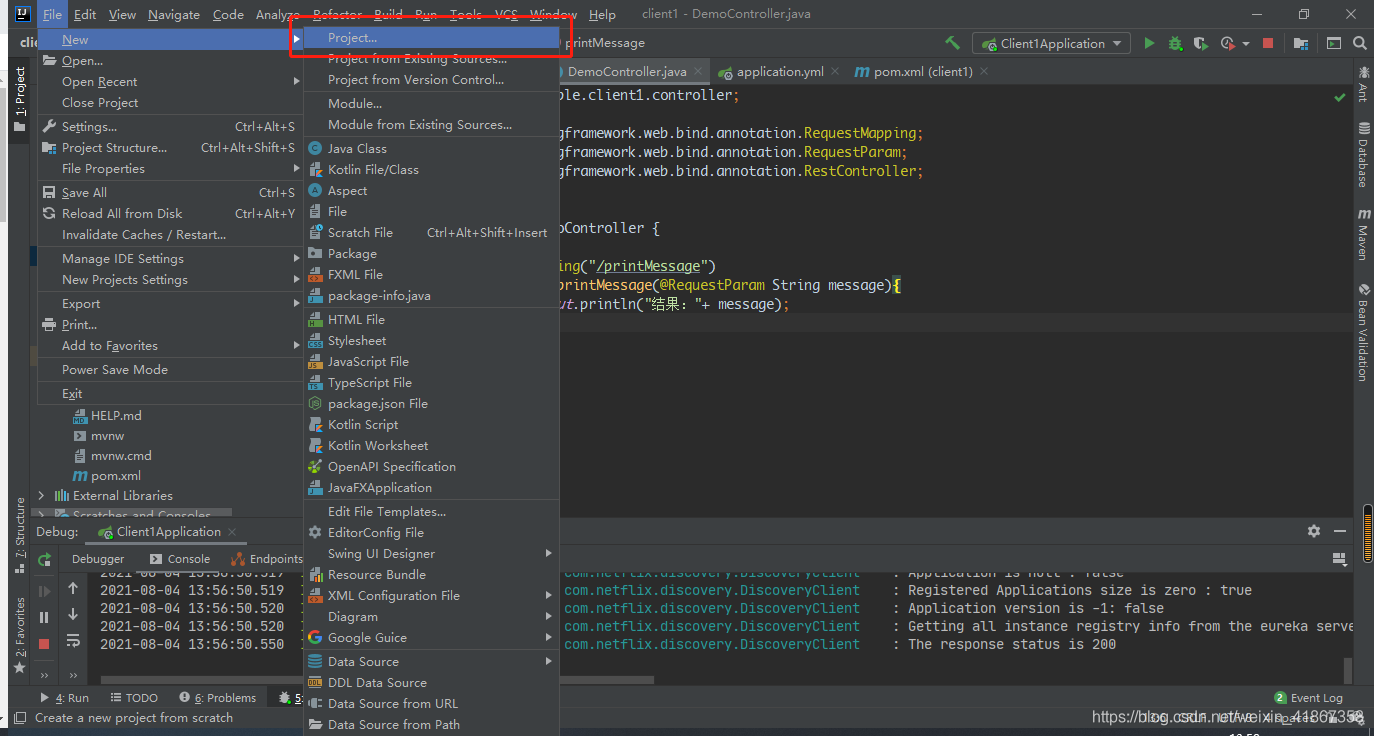The width and height of the screenshot is (1374, 736).
Task: Click the green inspection checkmark in editor
Action: click(1340, 97)
